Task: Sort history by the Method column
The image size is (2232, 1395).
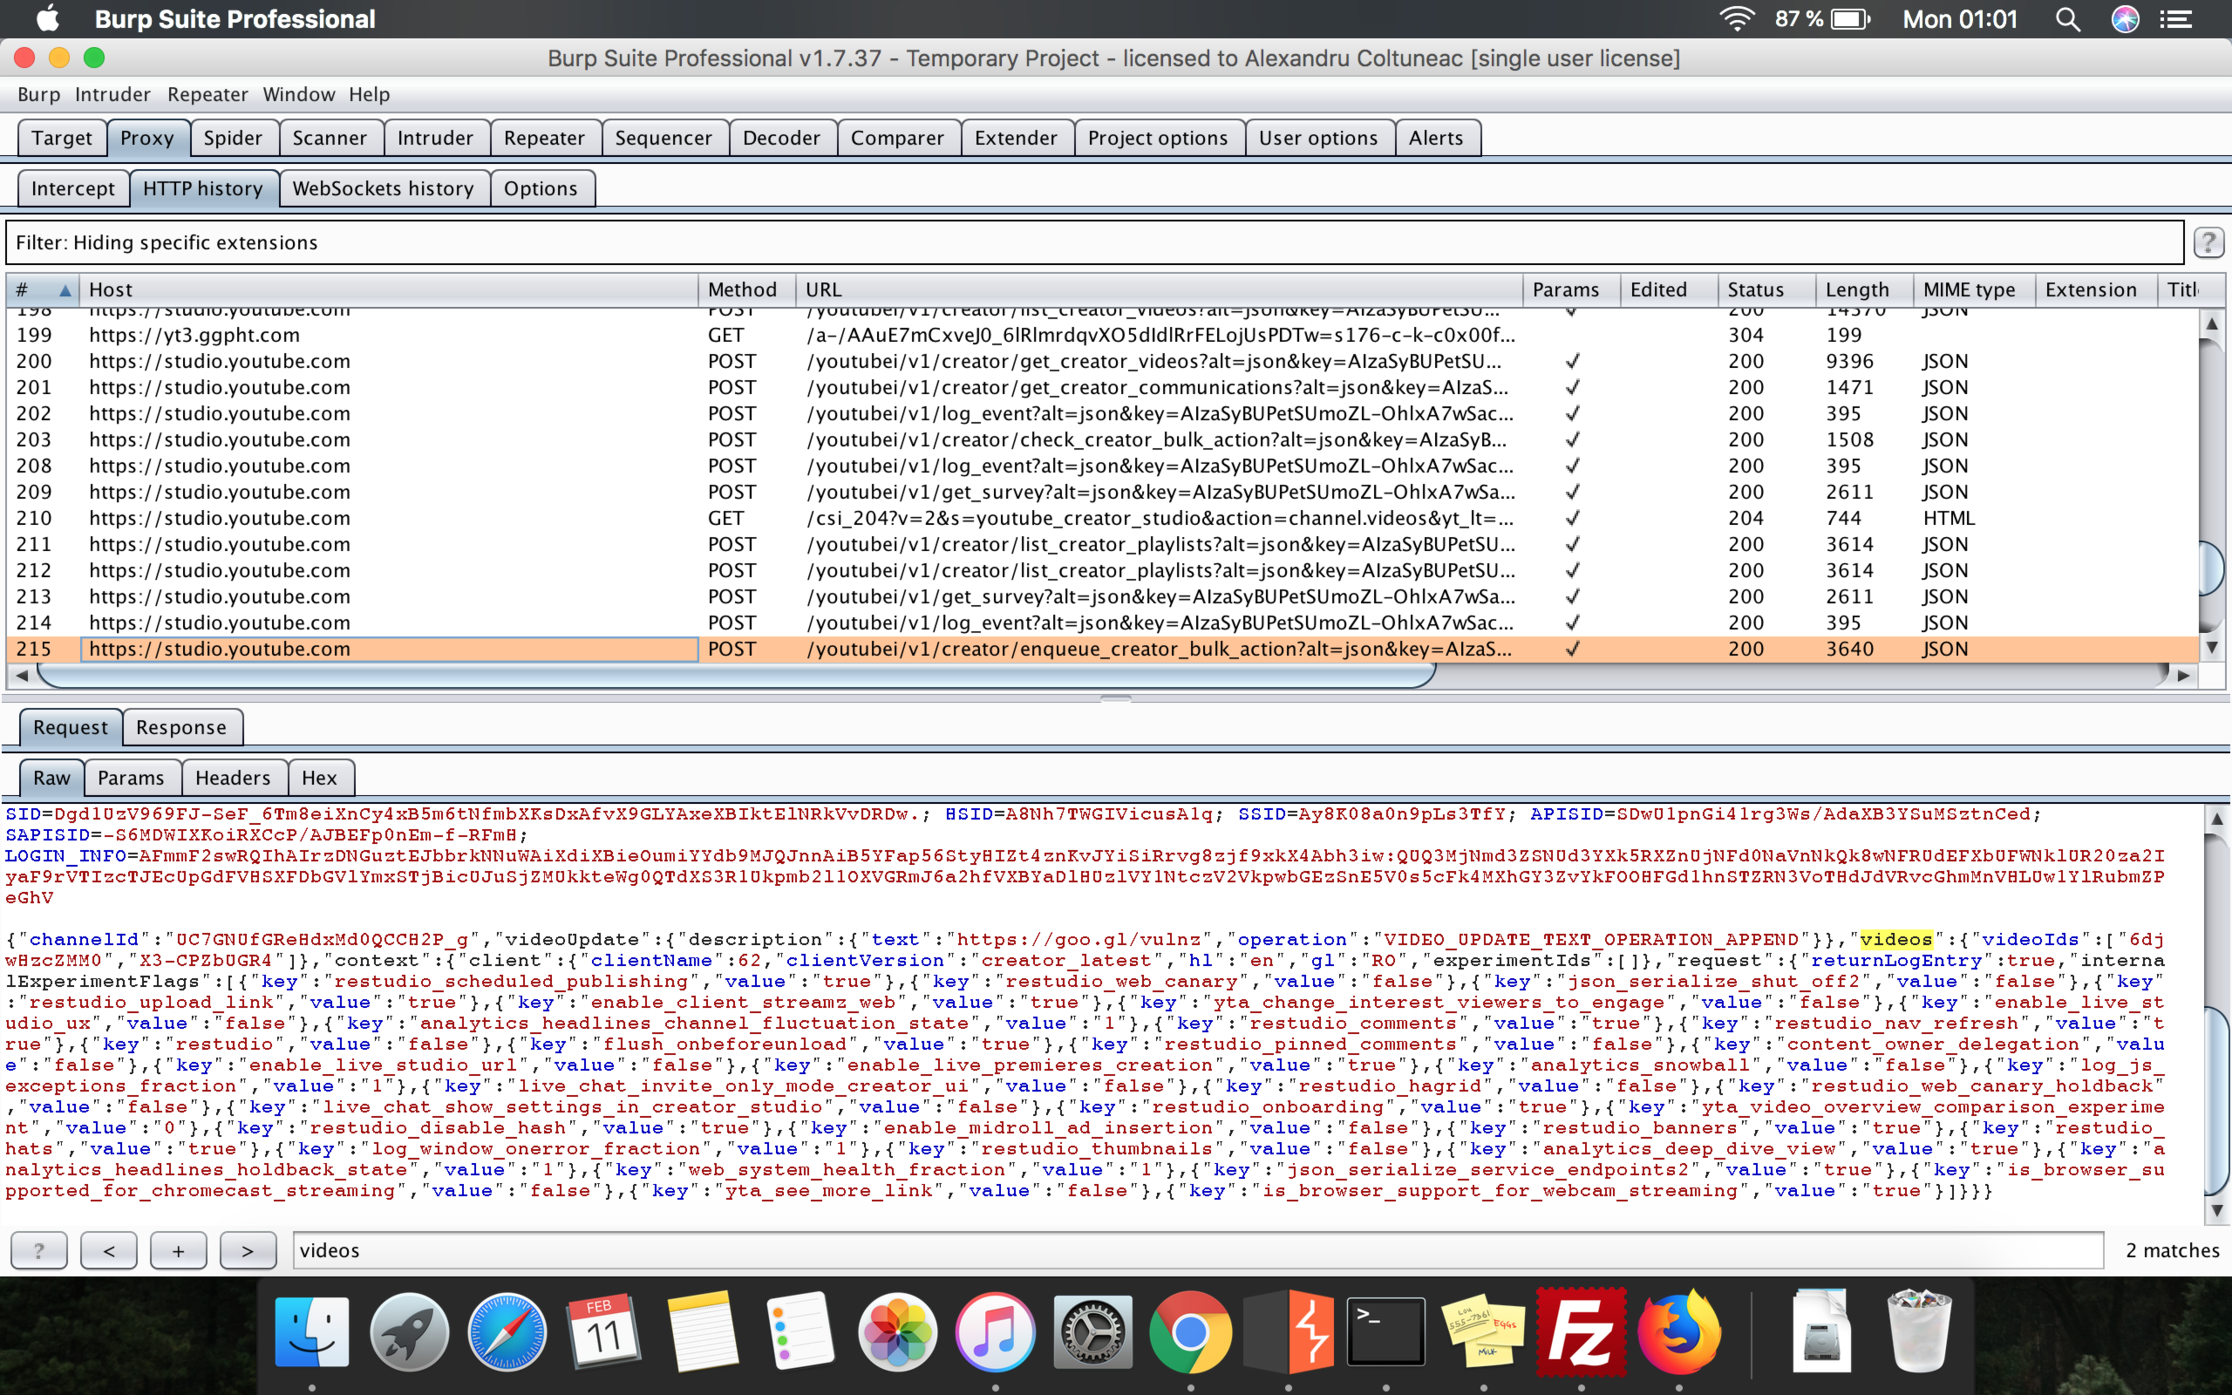Action: click(x=746, y=290)
